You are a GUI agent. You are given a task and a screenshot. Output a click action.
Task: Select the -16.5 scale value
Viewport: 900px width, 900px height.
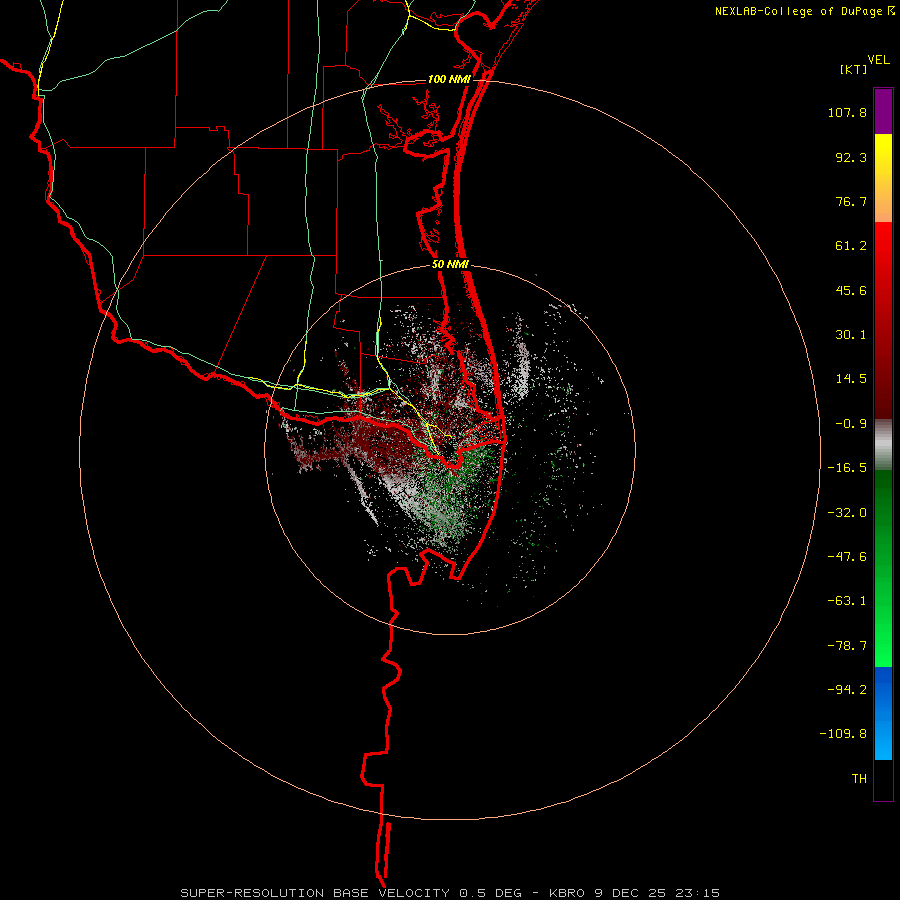pyautogui.click(x=847, y=468)
